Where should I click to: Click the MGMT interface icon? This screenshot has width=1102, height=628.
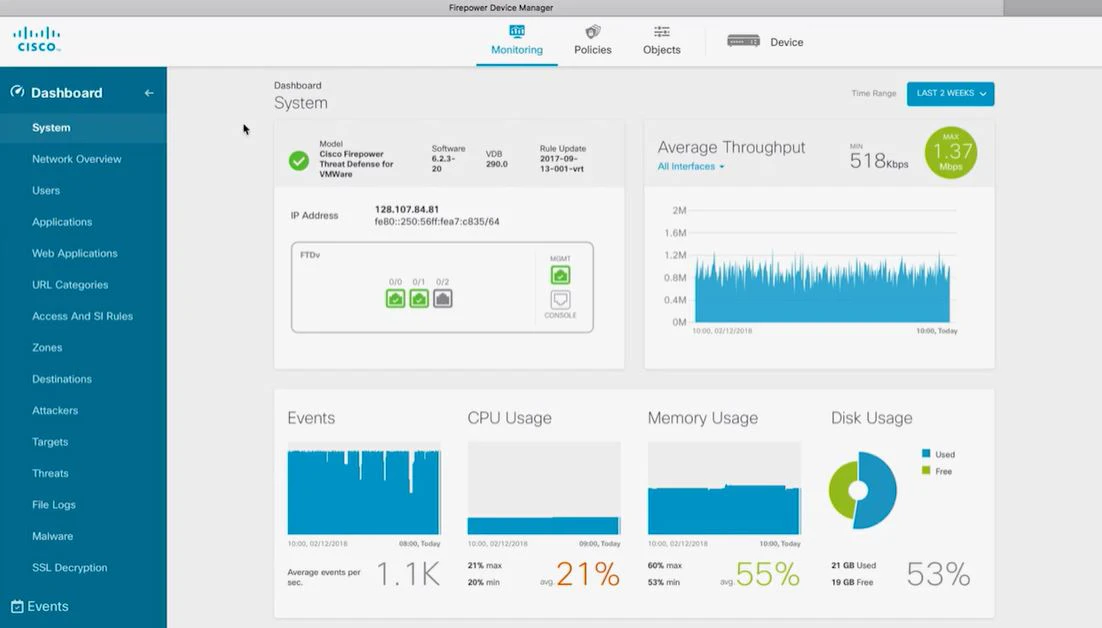pos(561,273)
